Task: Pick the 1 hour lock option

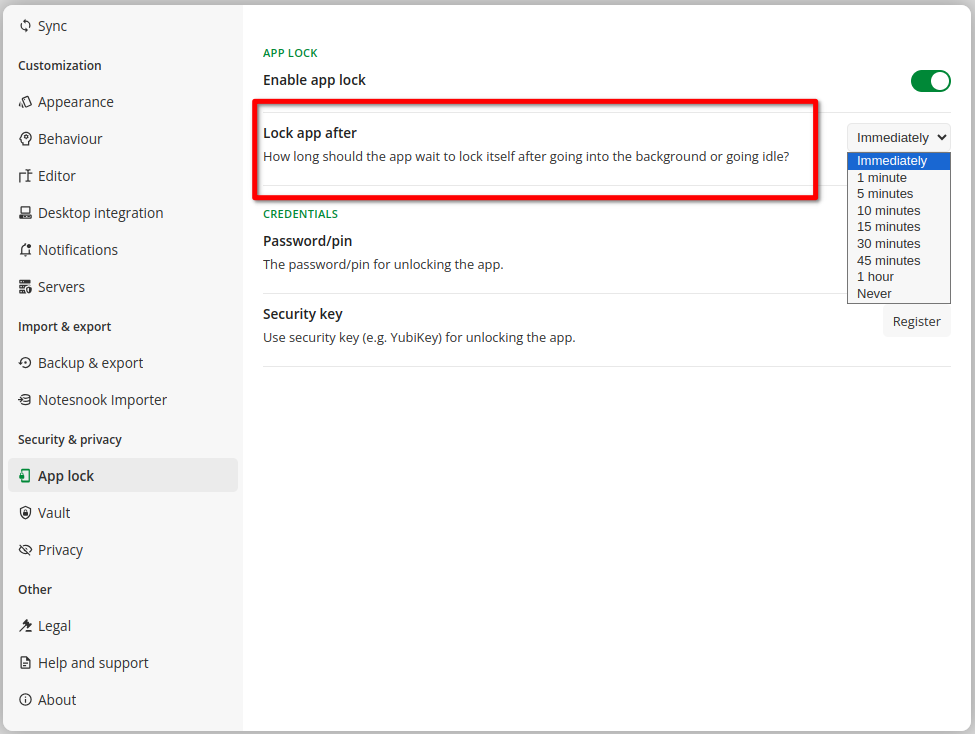Action: [x=876, y=277]
